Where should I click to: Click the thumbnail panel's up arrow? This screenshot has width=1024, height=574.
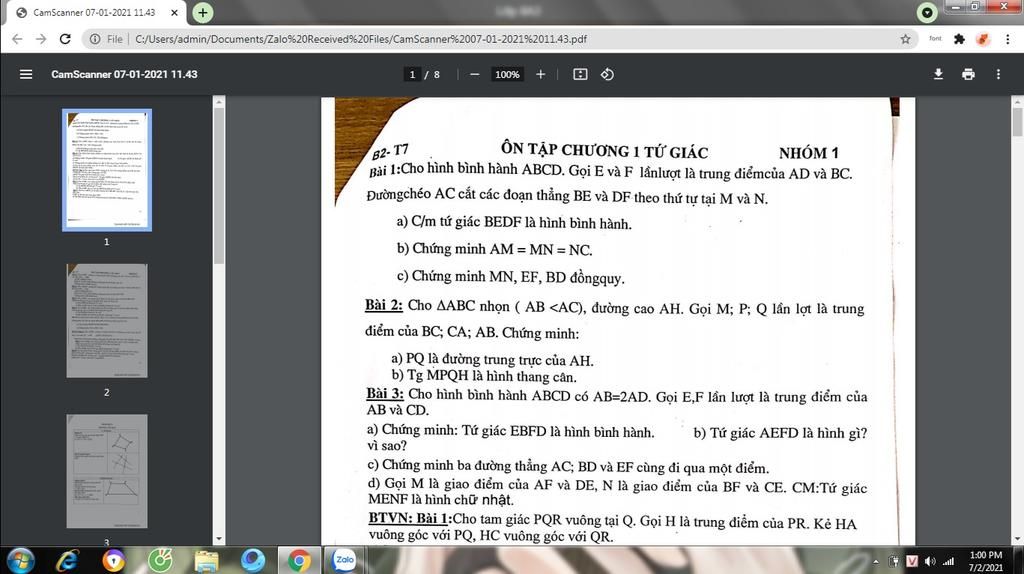(x=219, y=102)
